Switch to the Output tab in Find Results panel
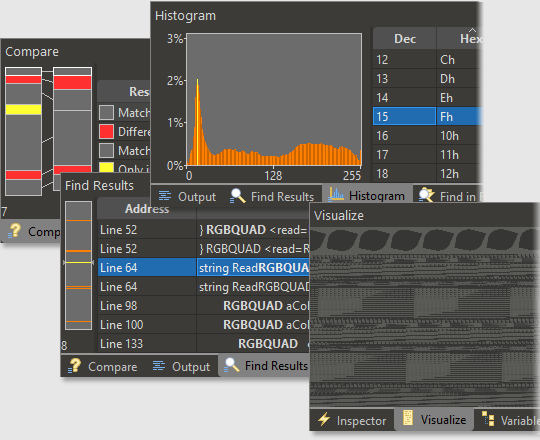This screenshot has height=440, width=540. (181, 366)
